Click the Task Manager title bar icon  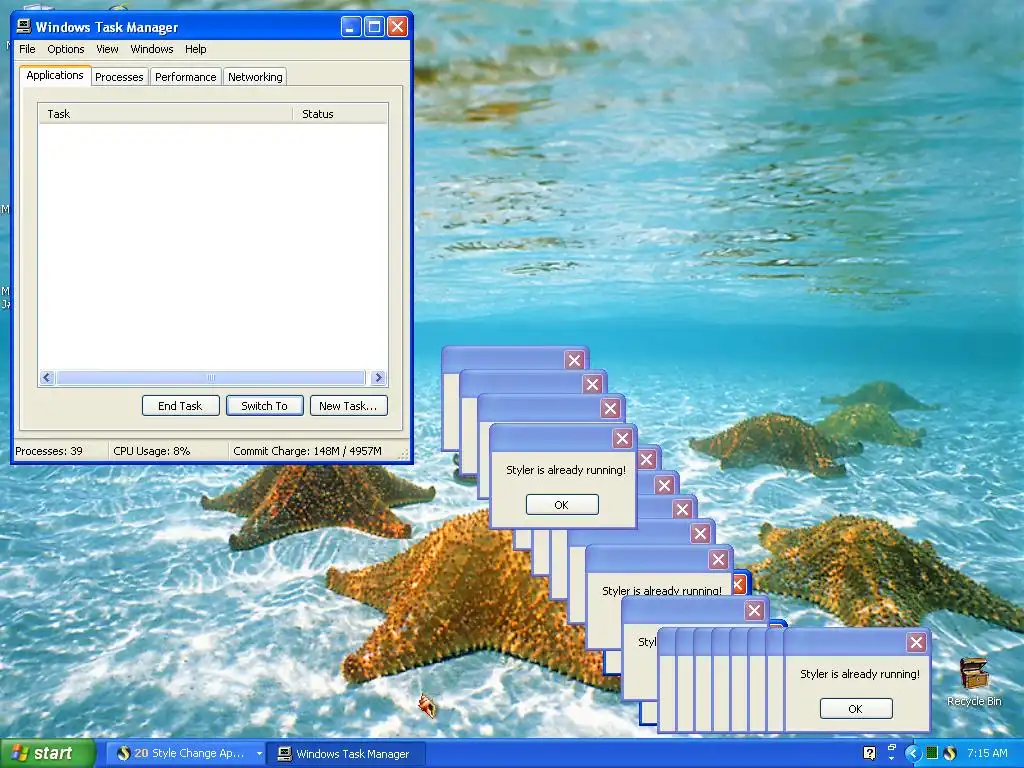(x=24, y=26)
